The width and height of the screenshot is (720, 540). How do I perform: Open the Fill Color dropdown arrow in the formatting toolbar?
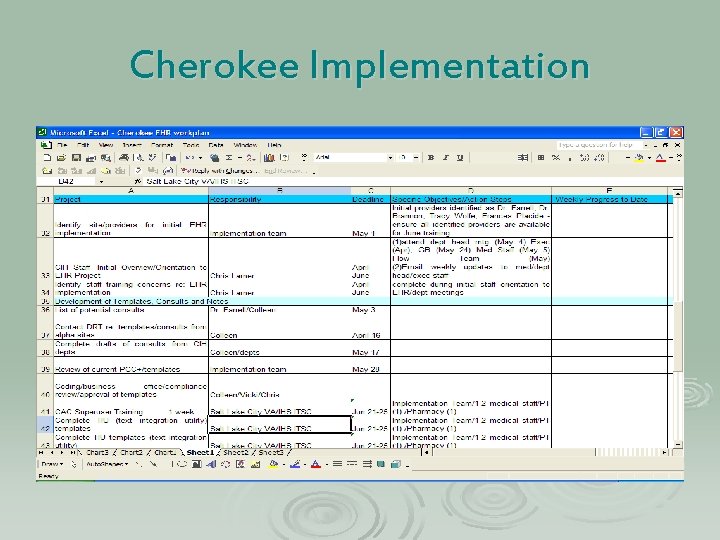(649, 158)
